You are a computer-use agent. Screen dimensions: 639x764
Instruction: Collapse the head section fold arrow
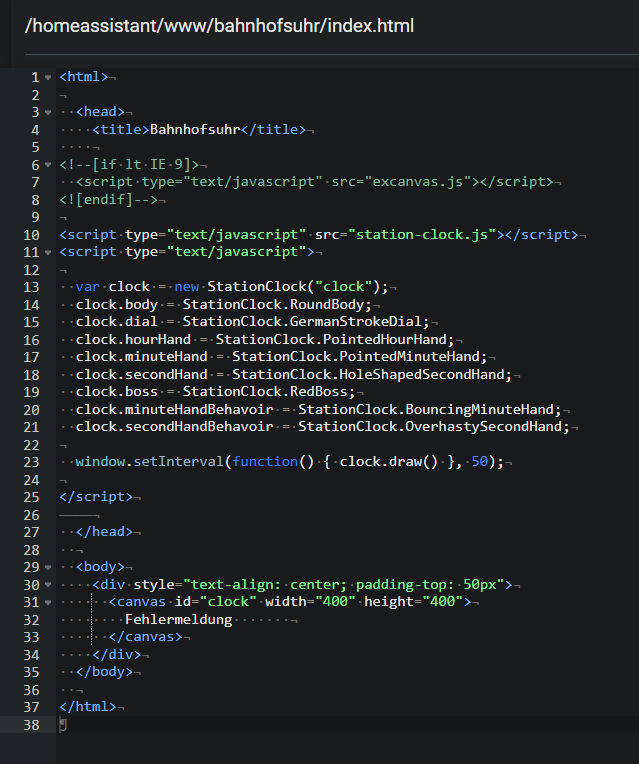click(48, 112)
